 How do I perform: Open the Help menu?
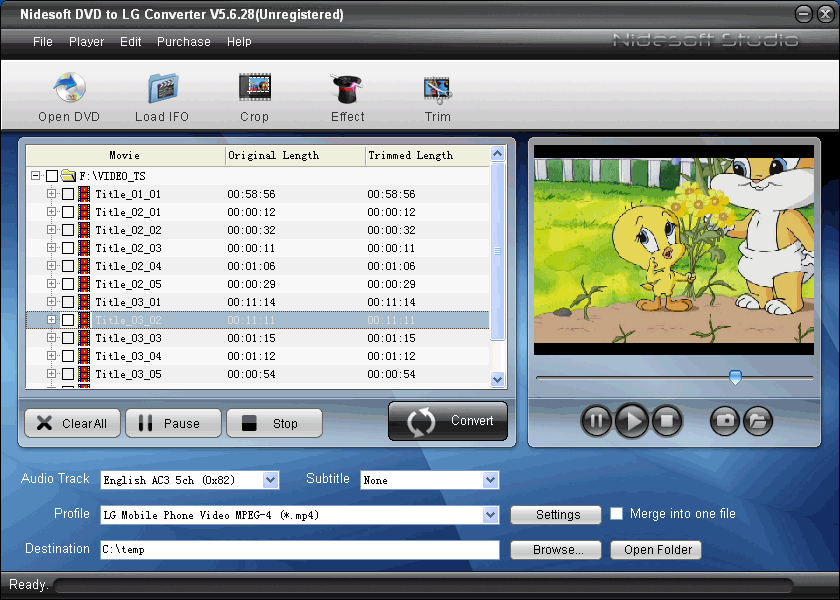point(239,42)
